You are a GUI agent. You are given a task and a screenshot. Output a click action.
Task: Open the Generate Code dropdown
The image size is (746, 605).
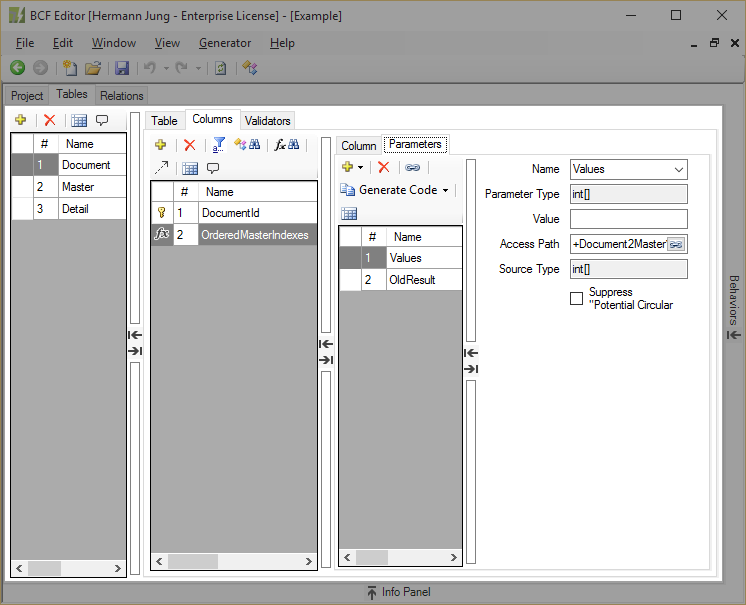tap(445, 190)
